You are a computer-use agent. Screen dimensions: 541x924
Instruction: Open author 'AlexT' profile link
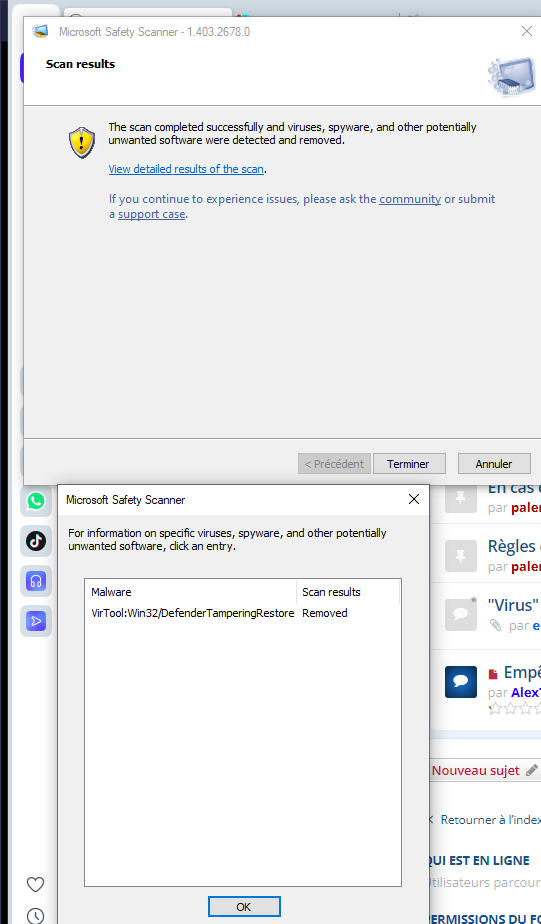(x=526, y=692)
